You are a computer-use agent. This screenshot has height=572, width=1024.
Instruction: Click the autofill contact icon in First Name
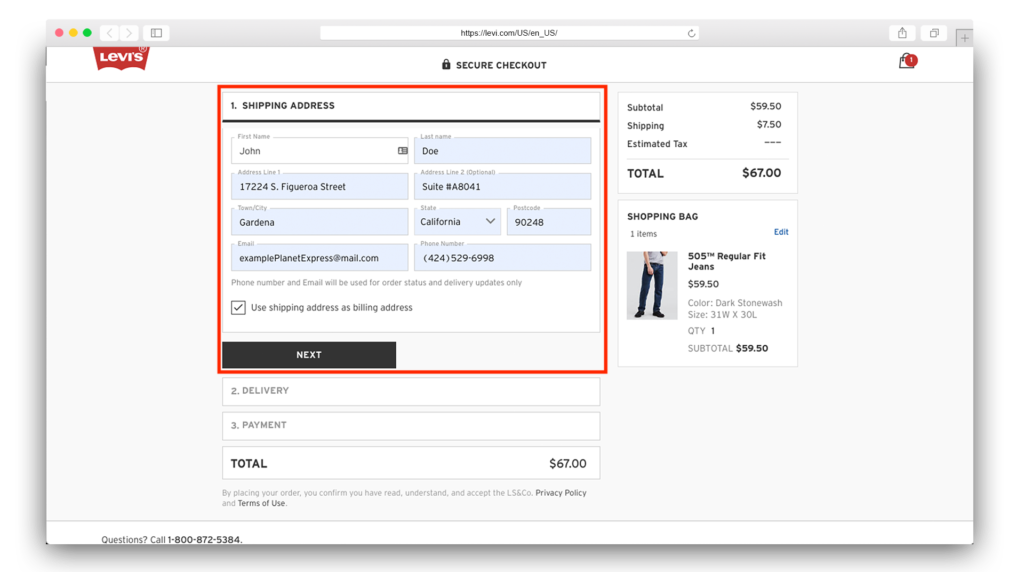(402, 151)
